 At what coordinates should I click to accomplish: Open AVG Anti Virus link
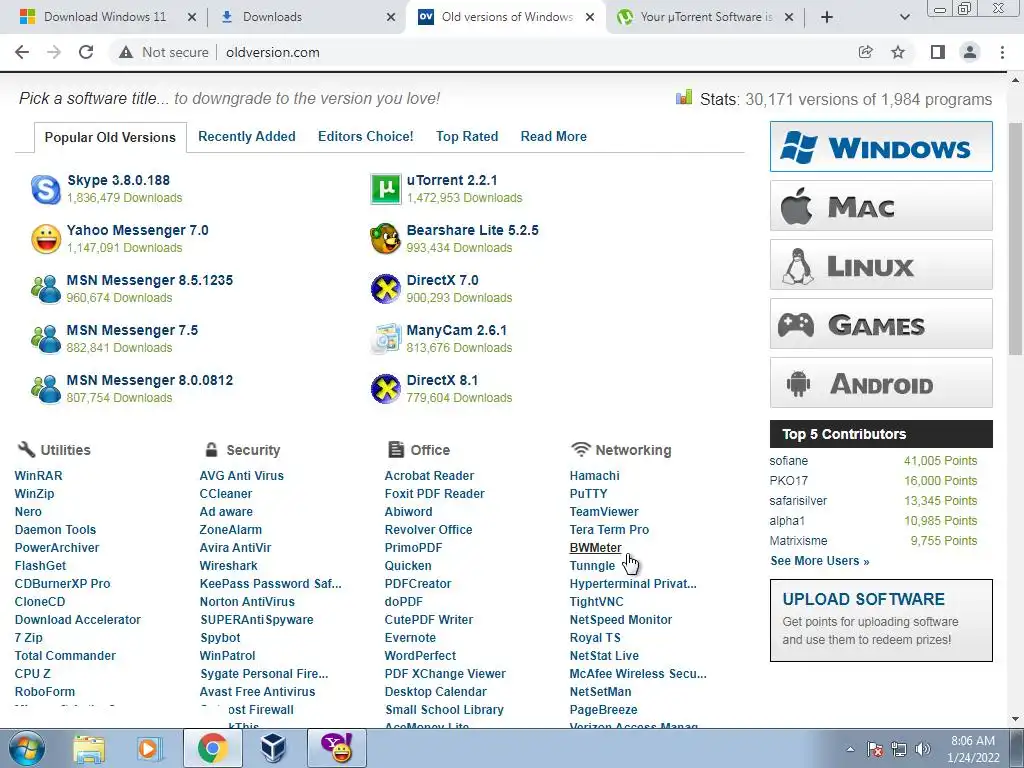[x=242, y=476]
